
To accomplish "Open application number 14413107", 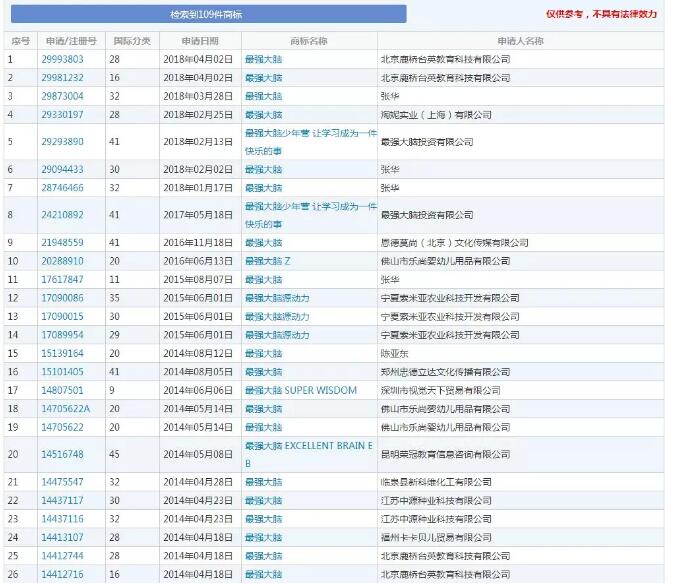I will coord(63,537).
